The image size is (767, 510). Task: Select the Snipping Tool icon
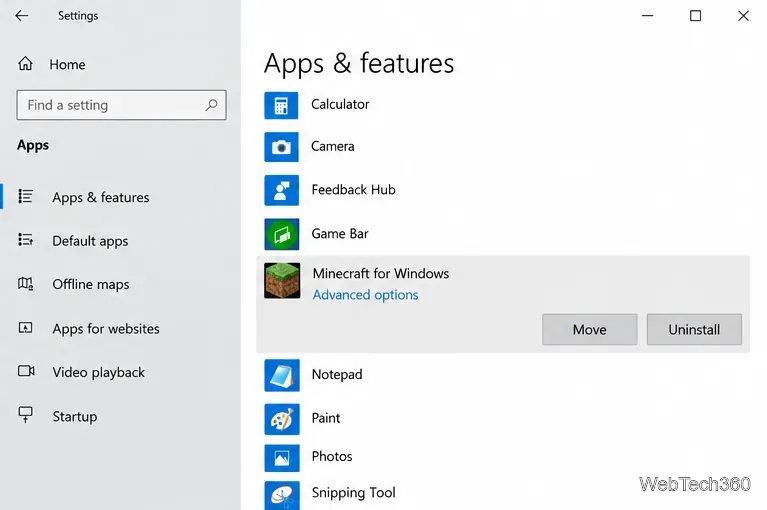[x=282, y=495]
